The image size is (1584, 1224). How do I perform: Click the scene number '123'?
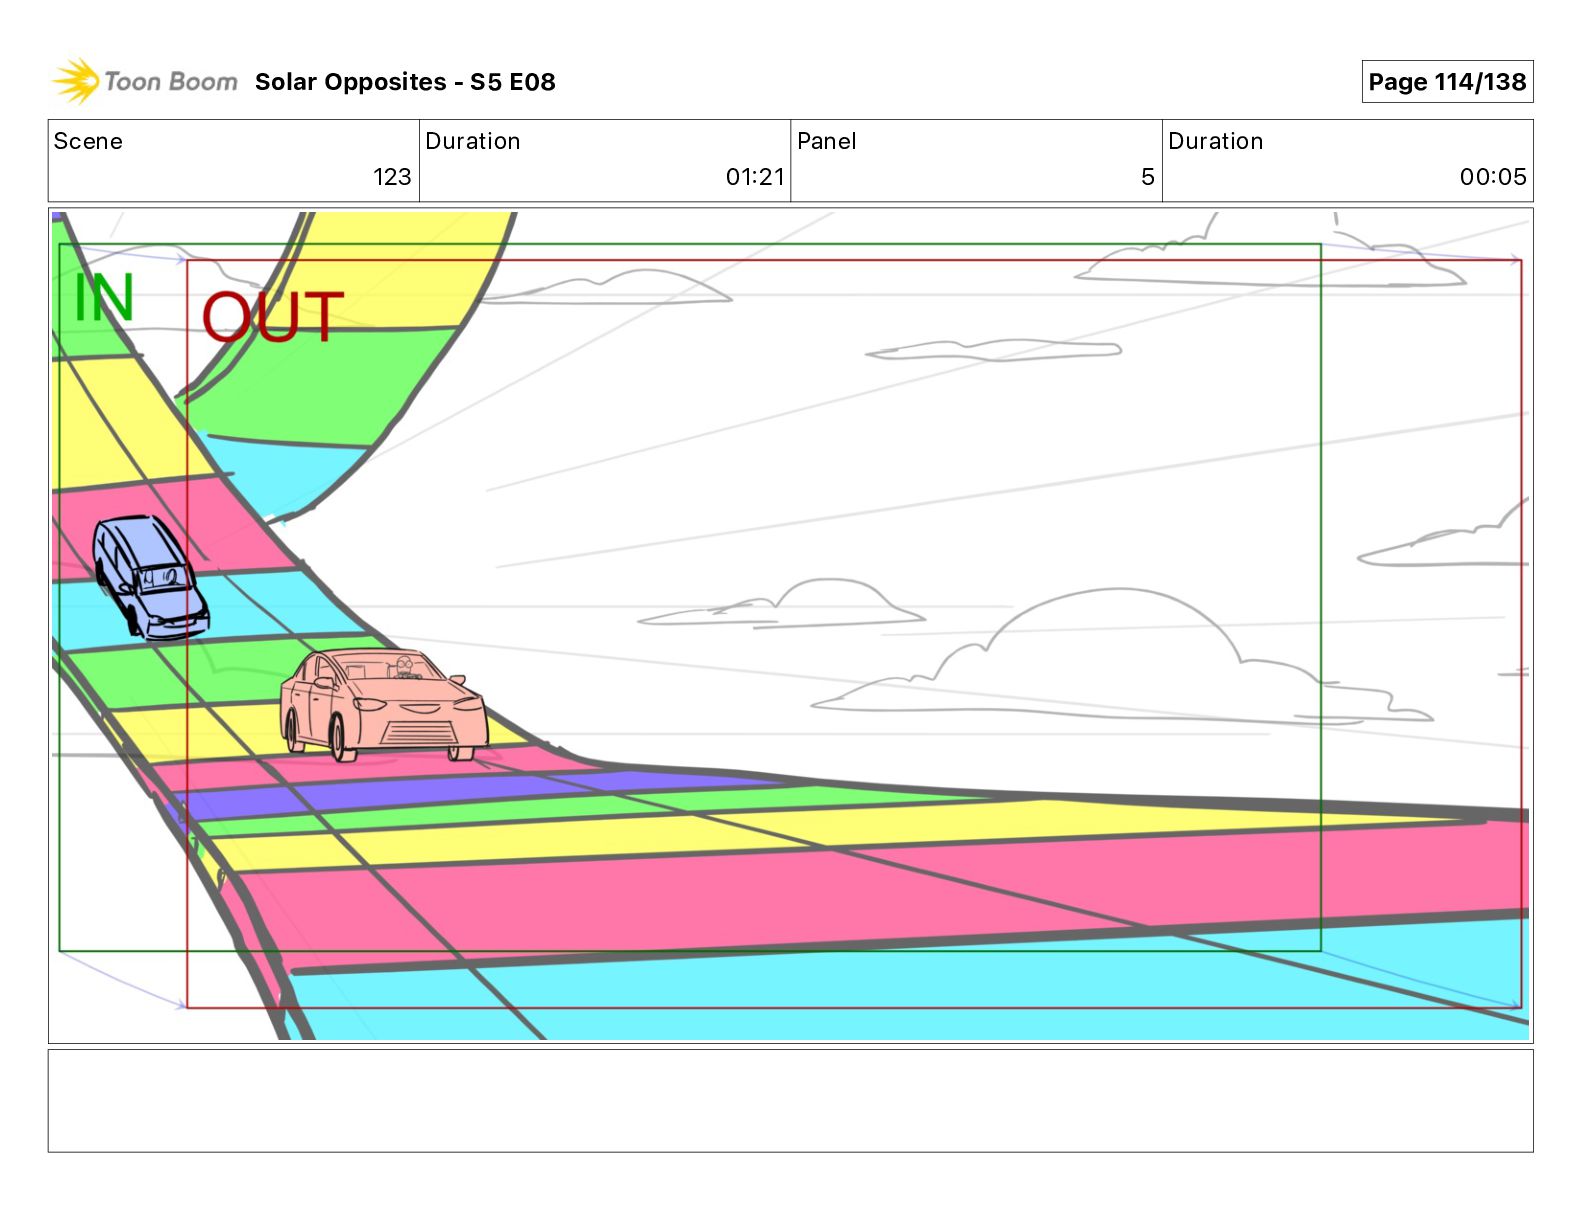pos(392,177)
